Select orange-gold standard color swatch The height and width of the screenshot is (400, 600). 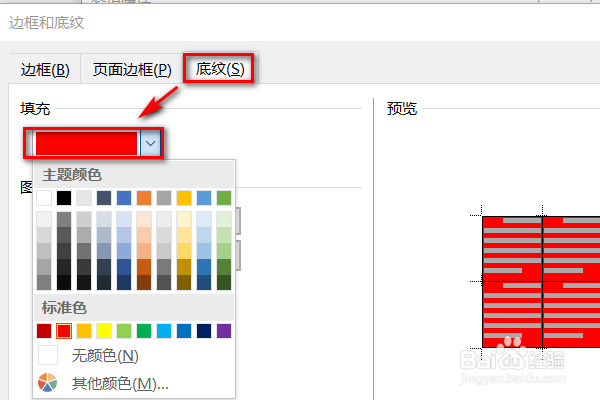(84, 331)
